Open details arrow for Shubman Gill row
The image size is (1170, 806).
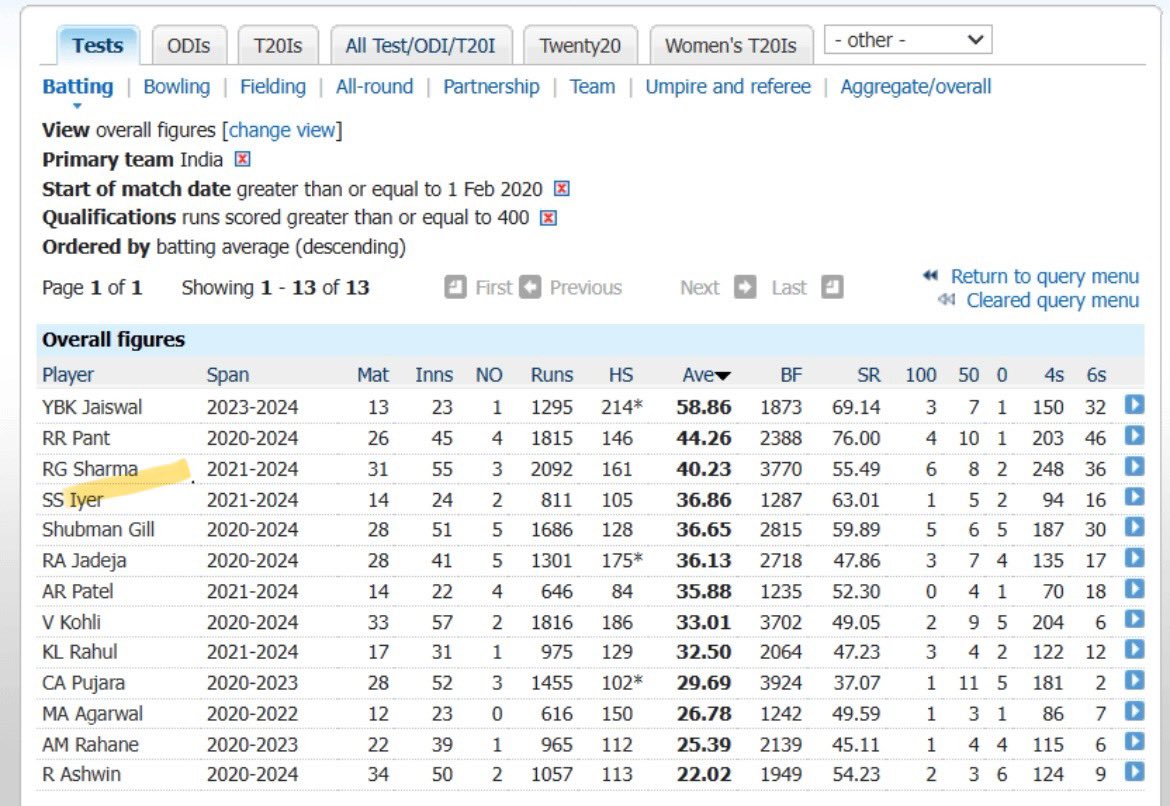[1134, 527]
